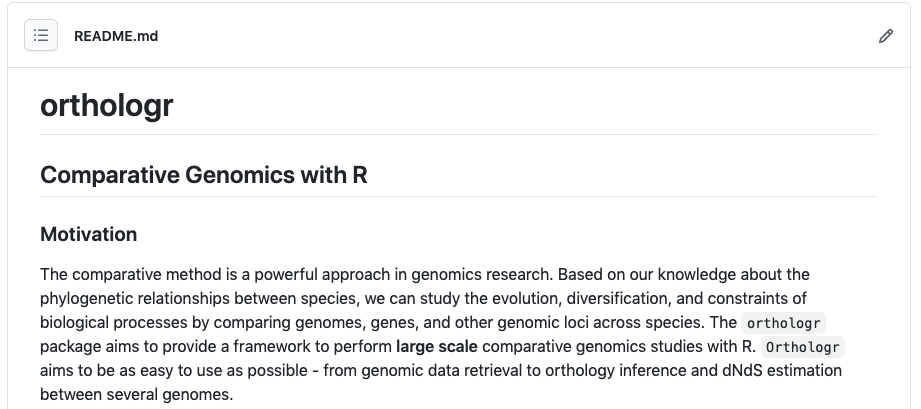Click the horizontal rule under orthologr title
This screenshot has height=409, width=921.
point(459,134)
